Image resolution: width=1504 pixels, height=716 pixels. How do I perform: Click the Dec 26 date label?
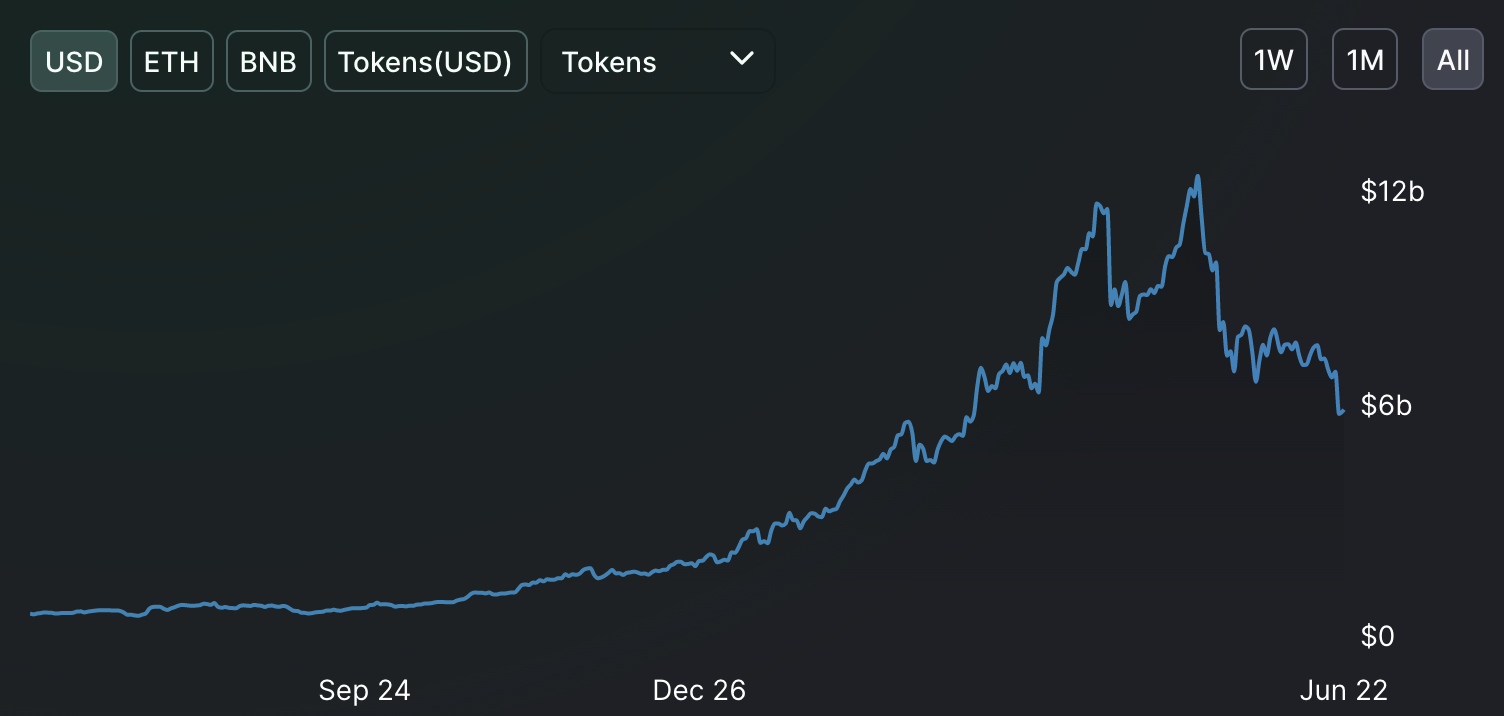700,690
